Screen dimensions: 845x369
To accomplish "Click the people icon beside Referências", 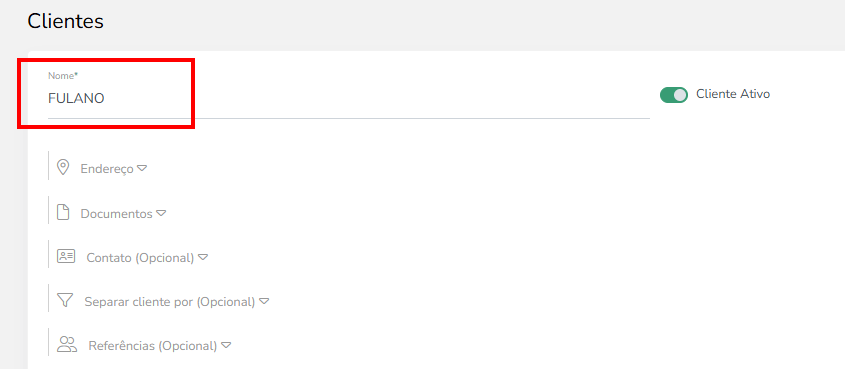I will 67,344.
